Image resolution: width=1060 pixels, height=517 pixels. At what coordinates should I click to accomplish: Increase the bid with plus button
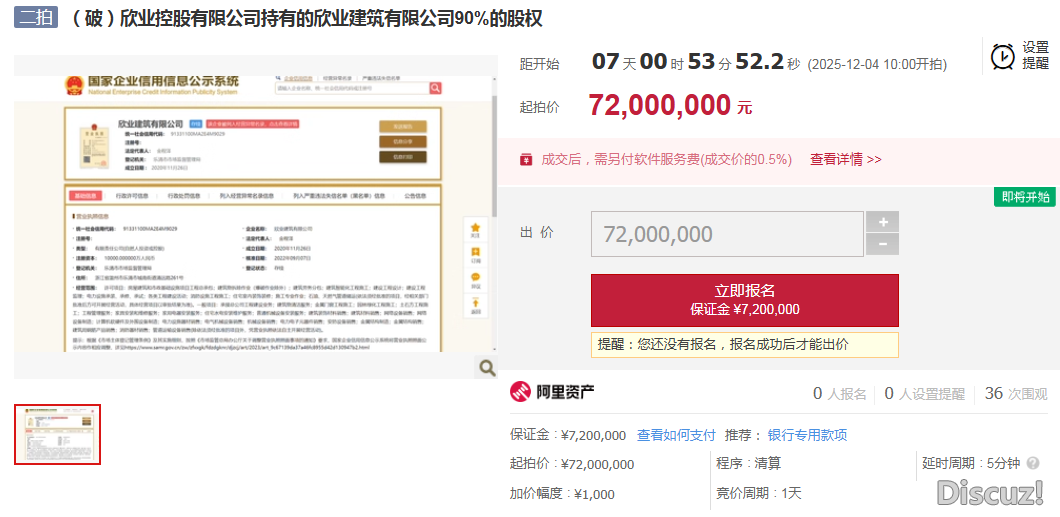(x=882, y=222)
